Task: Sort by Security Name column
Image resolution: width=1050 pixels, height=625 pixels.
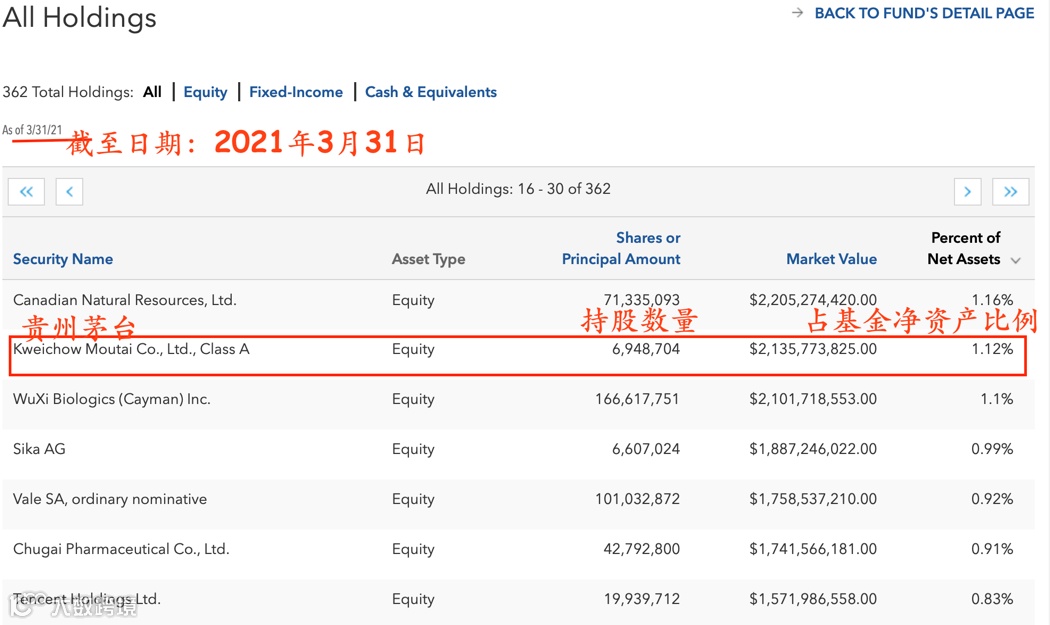Action: (63, 259)
